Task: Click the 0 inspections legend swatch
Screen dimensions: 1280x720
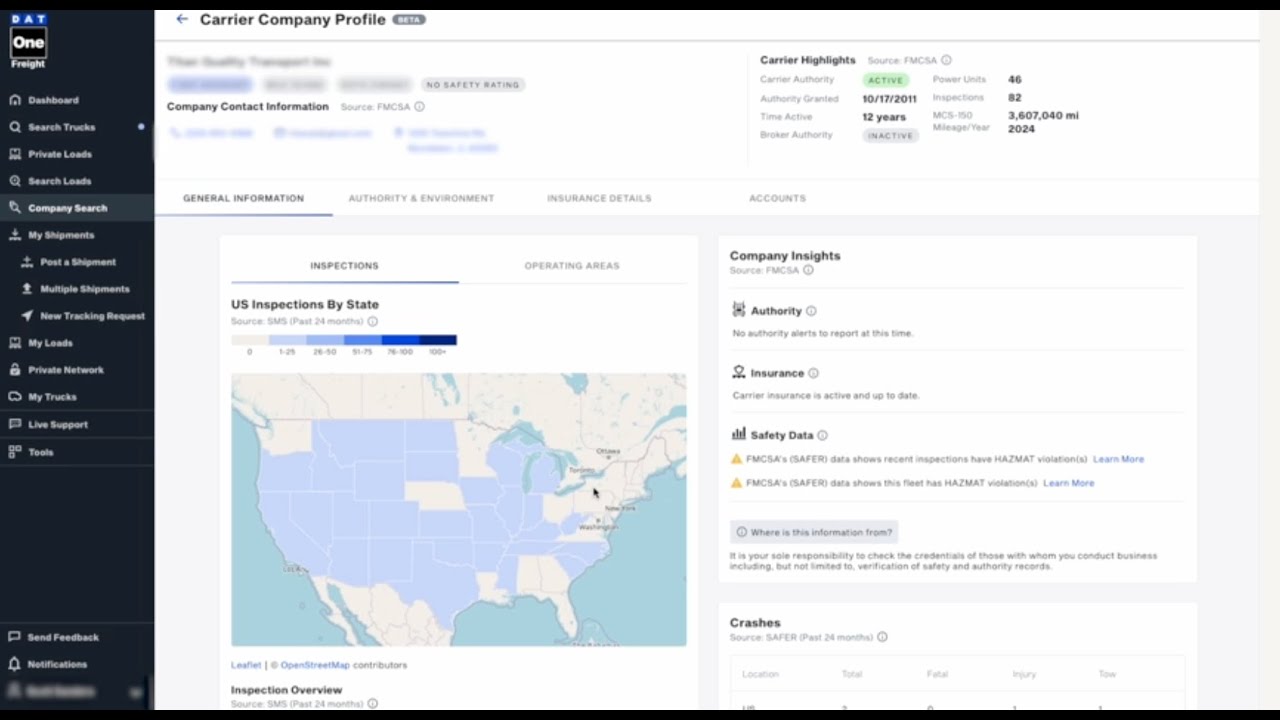Action: 250,340
